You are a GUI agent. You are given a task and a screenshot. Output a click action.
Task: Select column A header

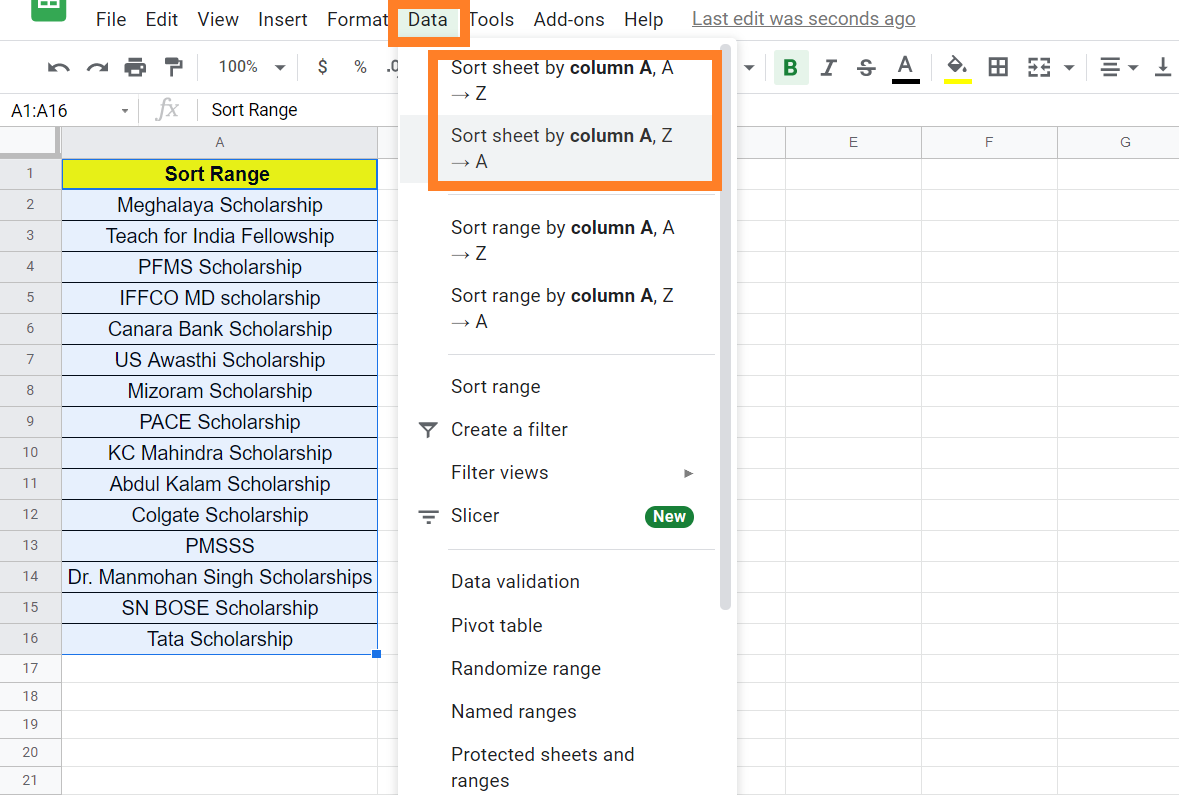pos(220,142)
